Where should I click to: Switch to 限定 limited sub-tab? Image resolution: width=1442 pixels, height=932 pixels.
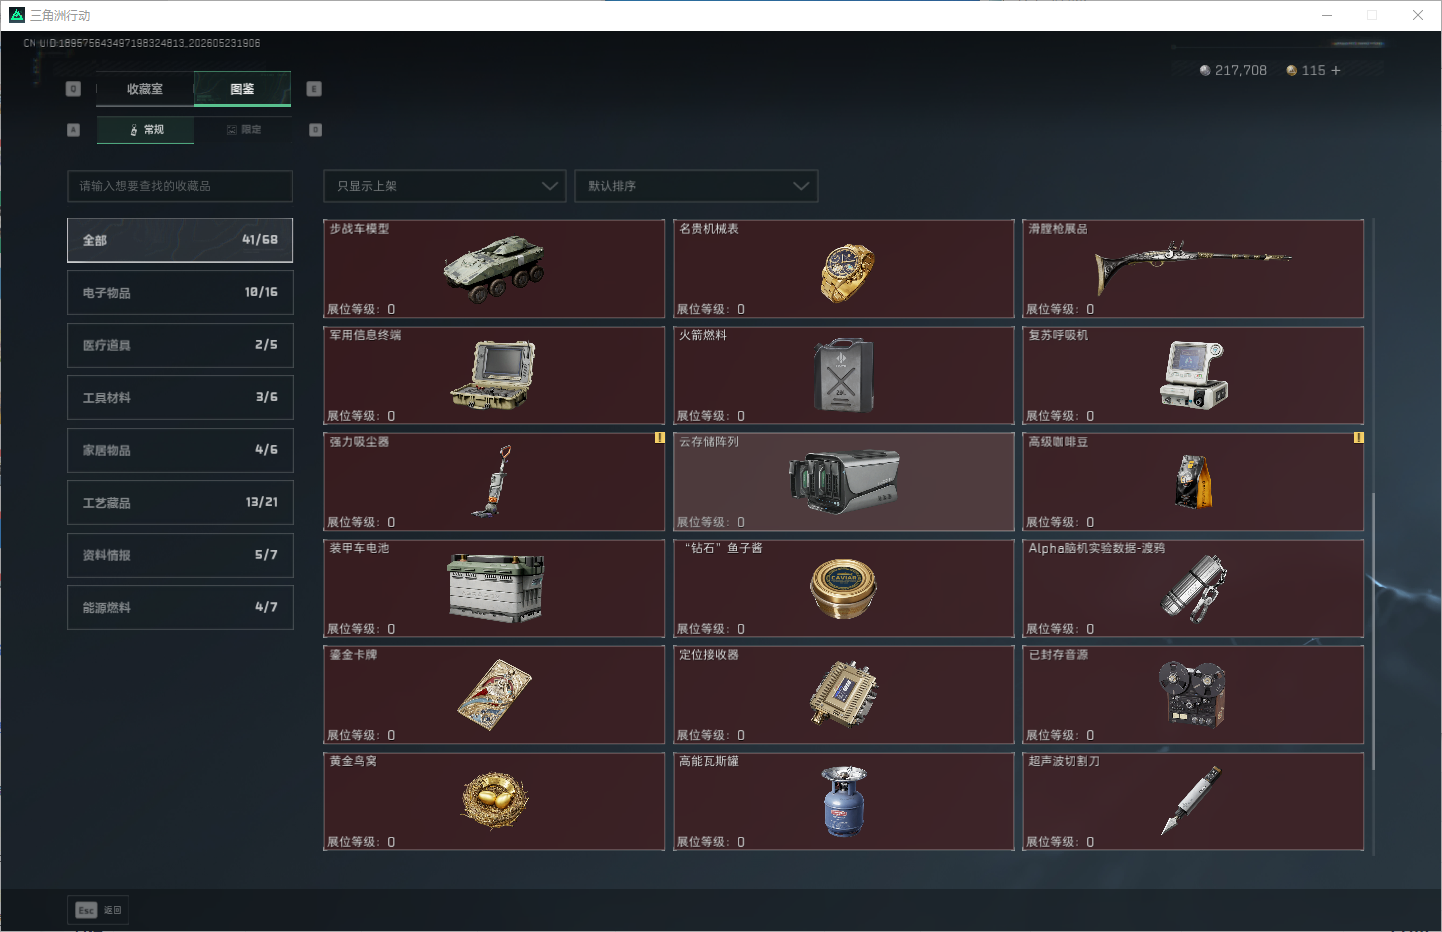[x=243, y=130]
